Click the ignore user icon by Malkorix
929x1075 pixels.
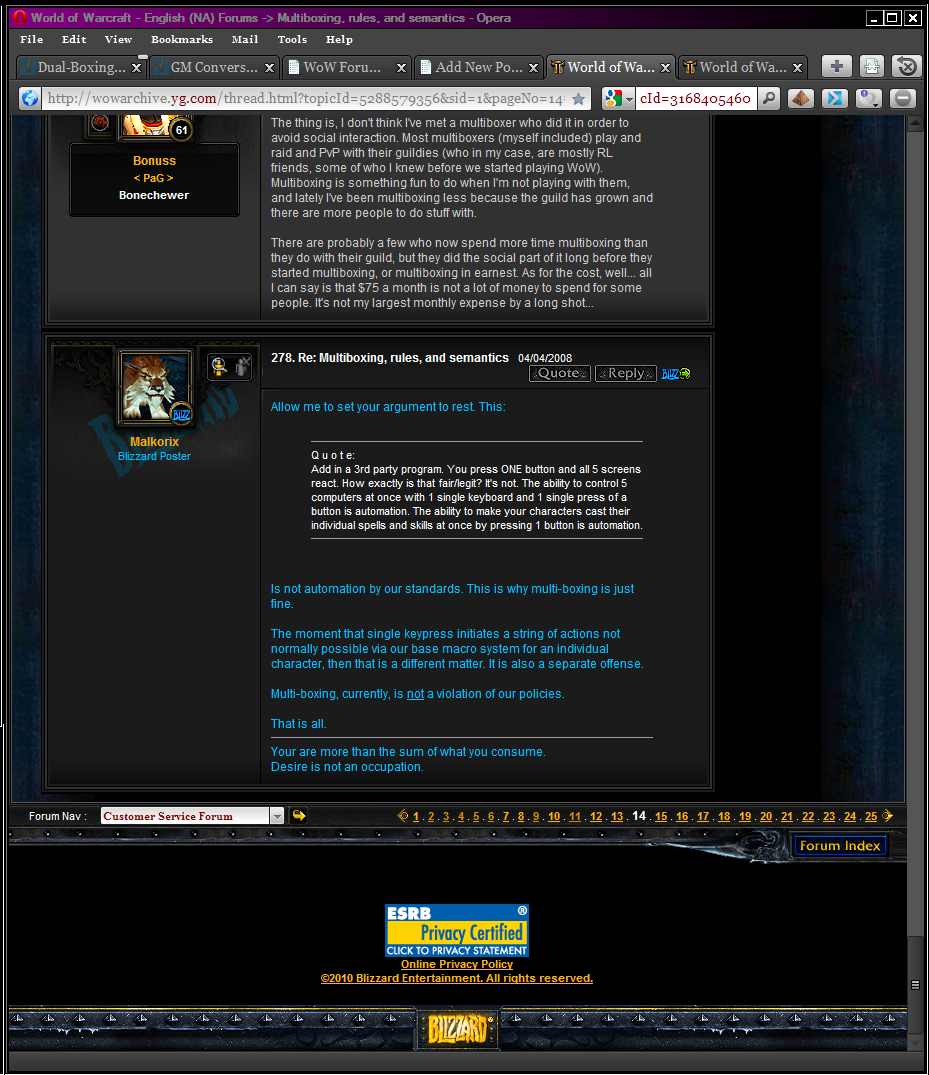[241, 367]
